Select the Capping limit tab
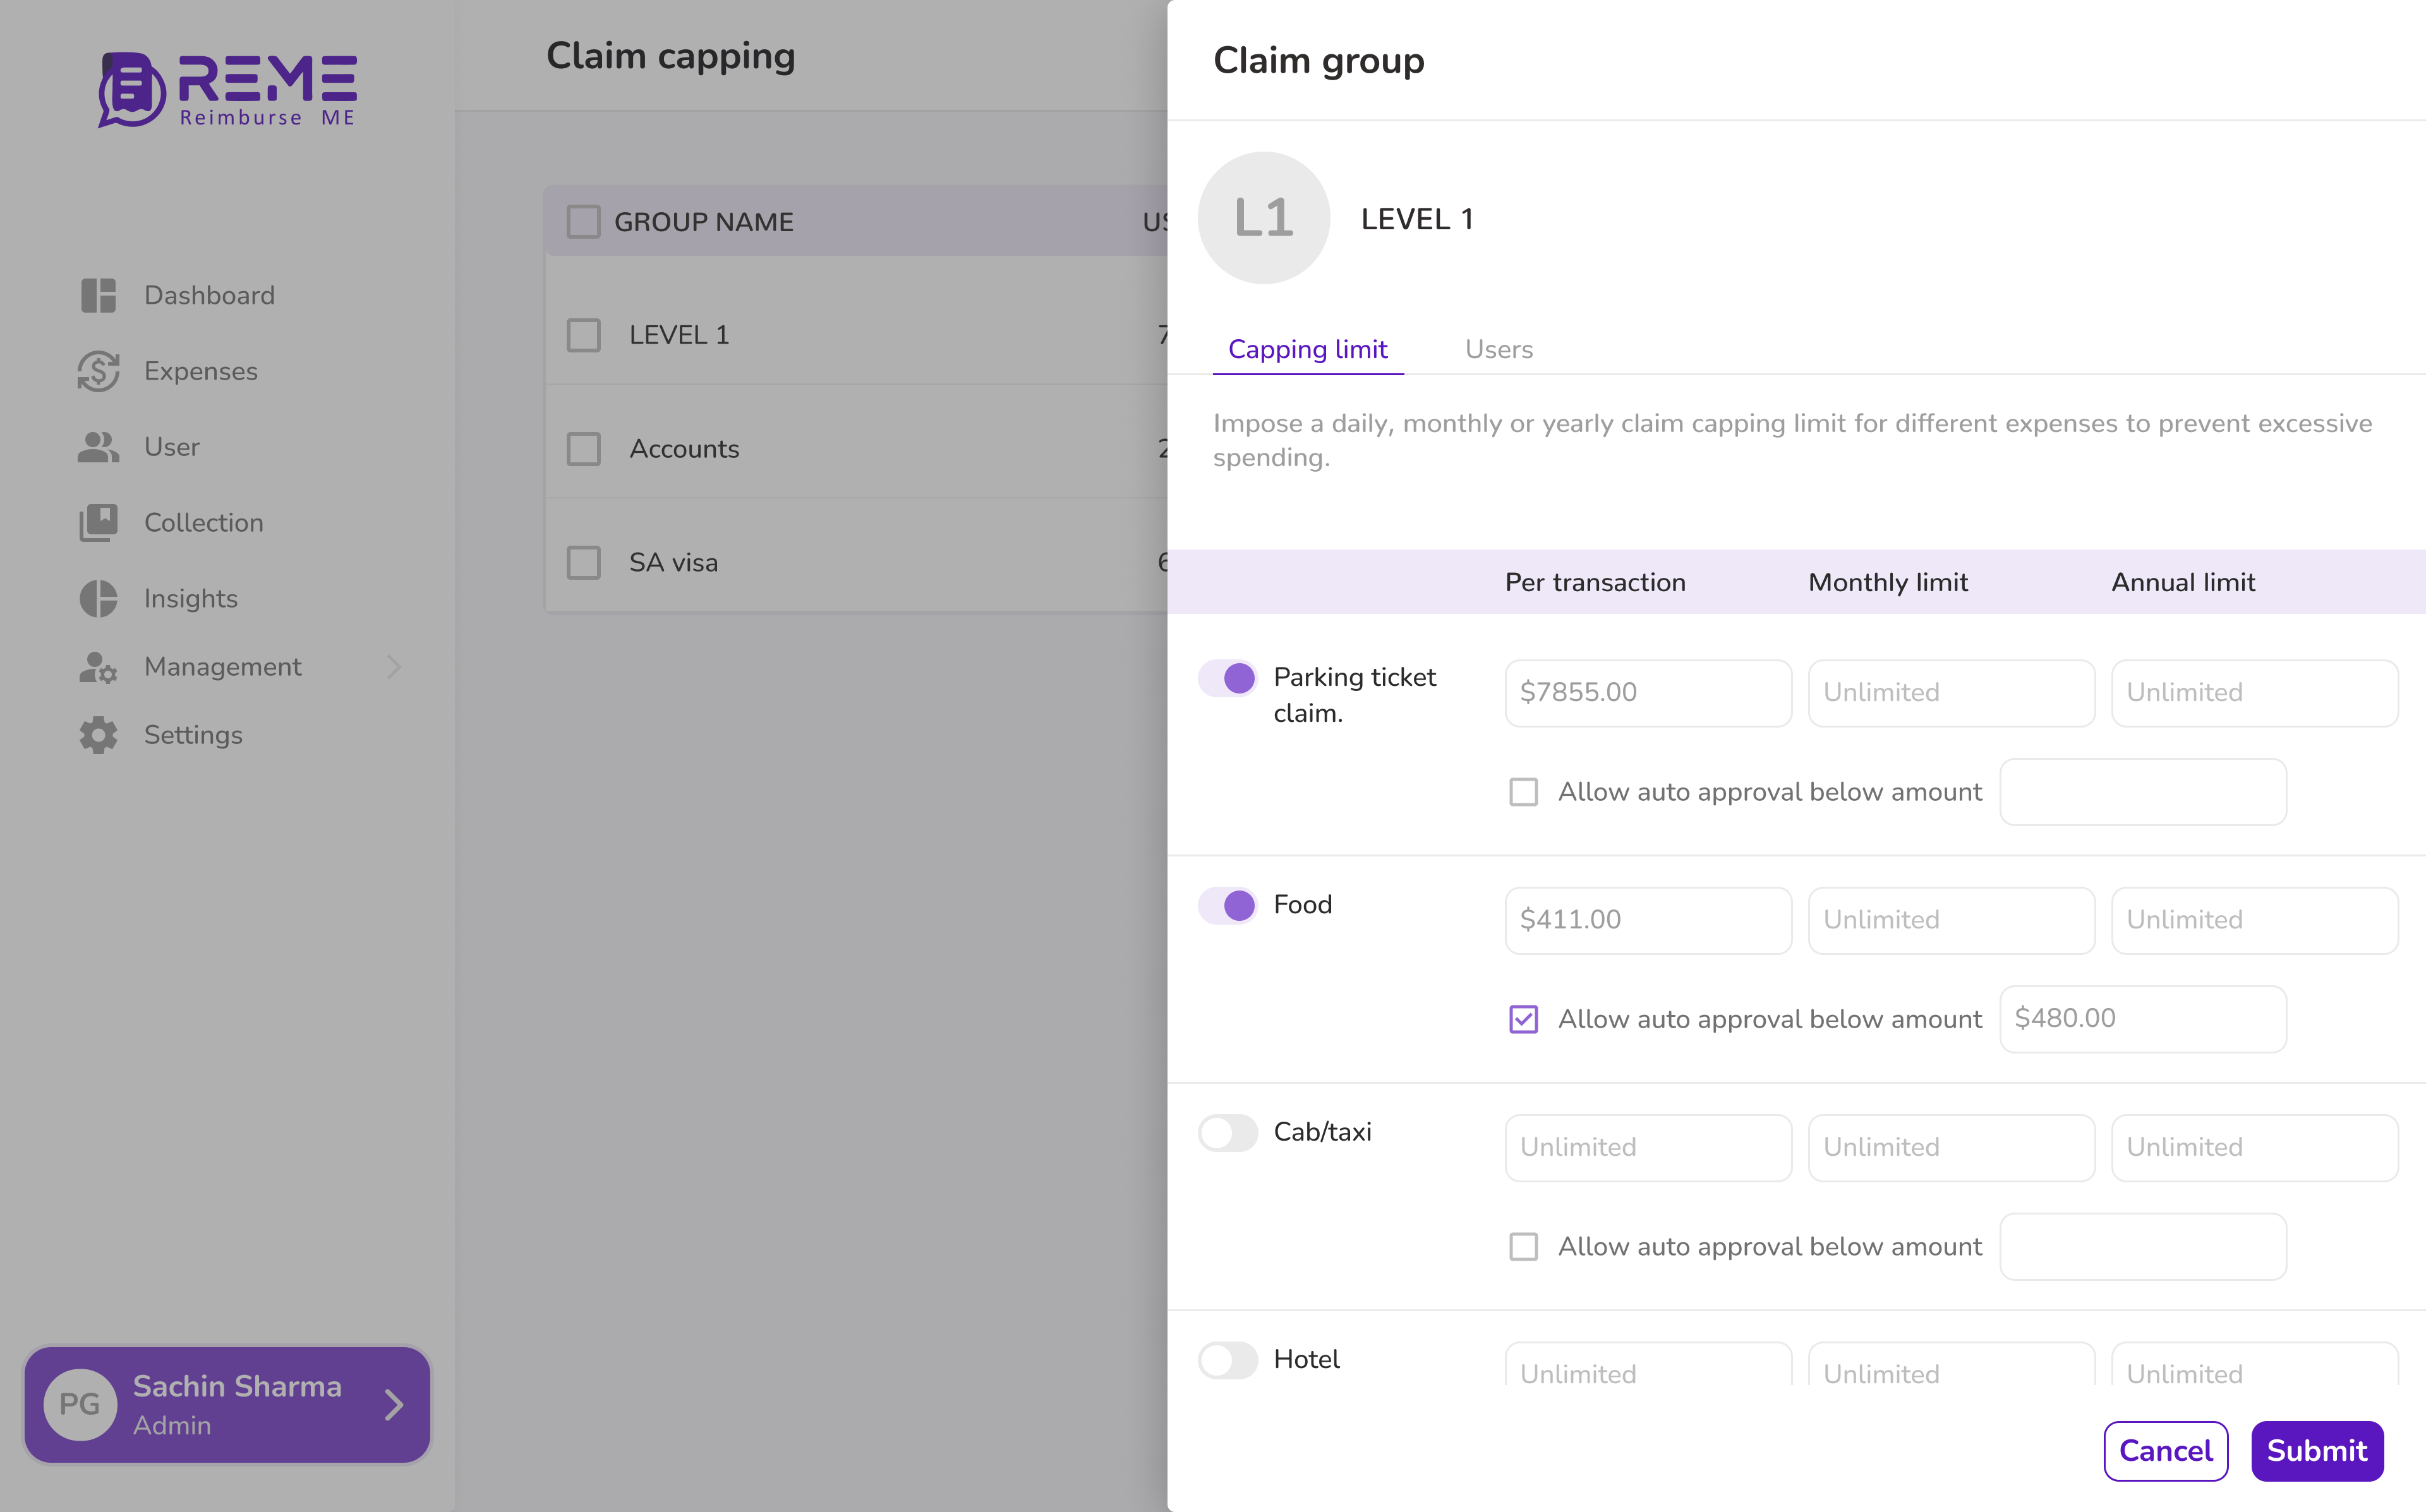2426x1512 pixels. (1308, 349)
